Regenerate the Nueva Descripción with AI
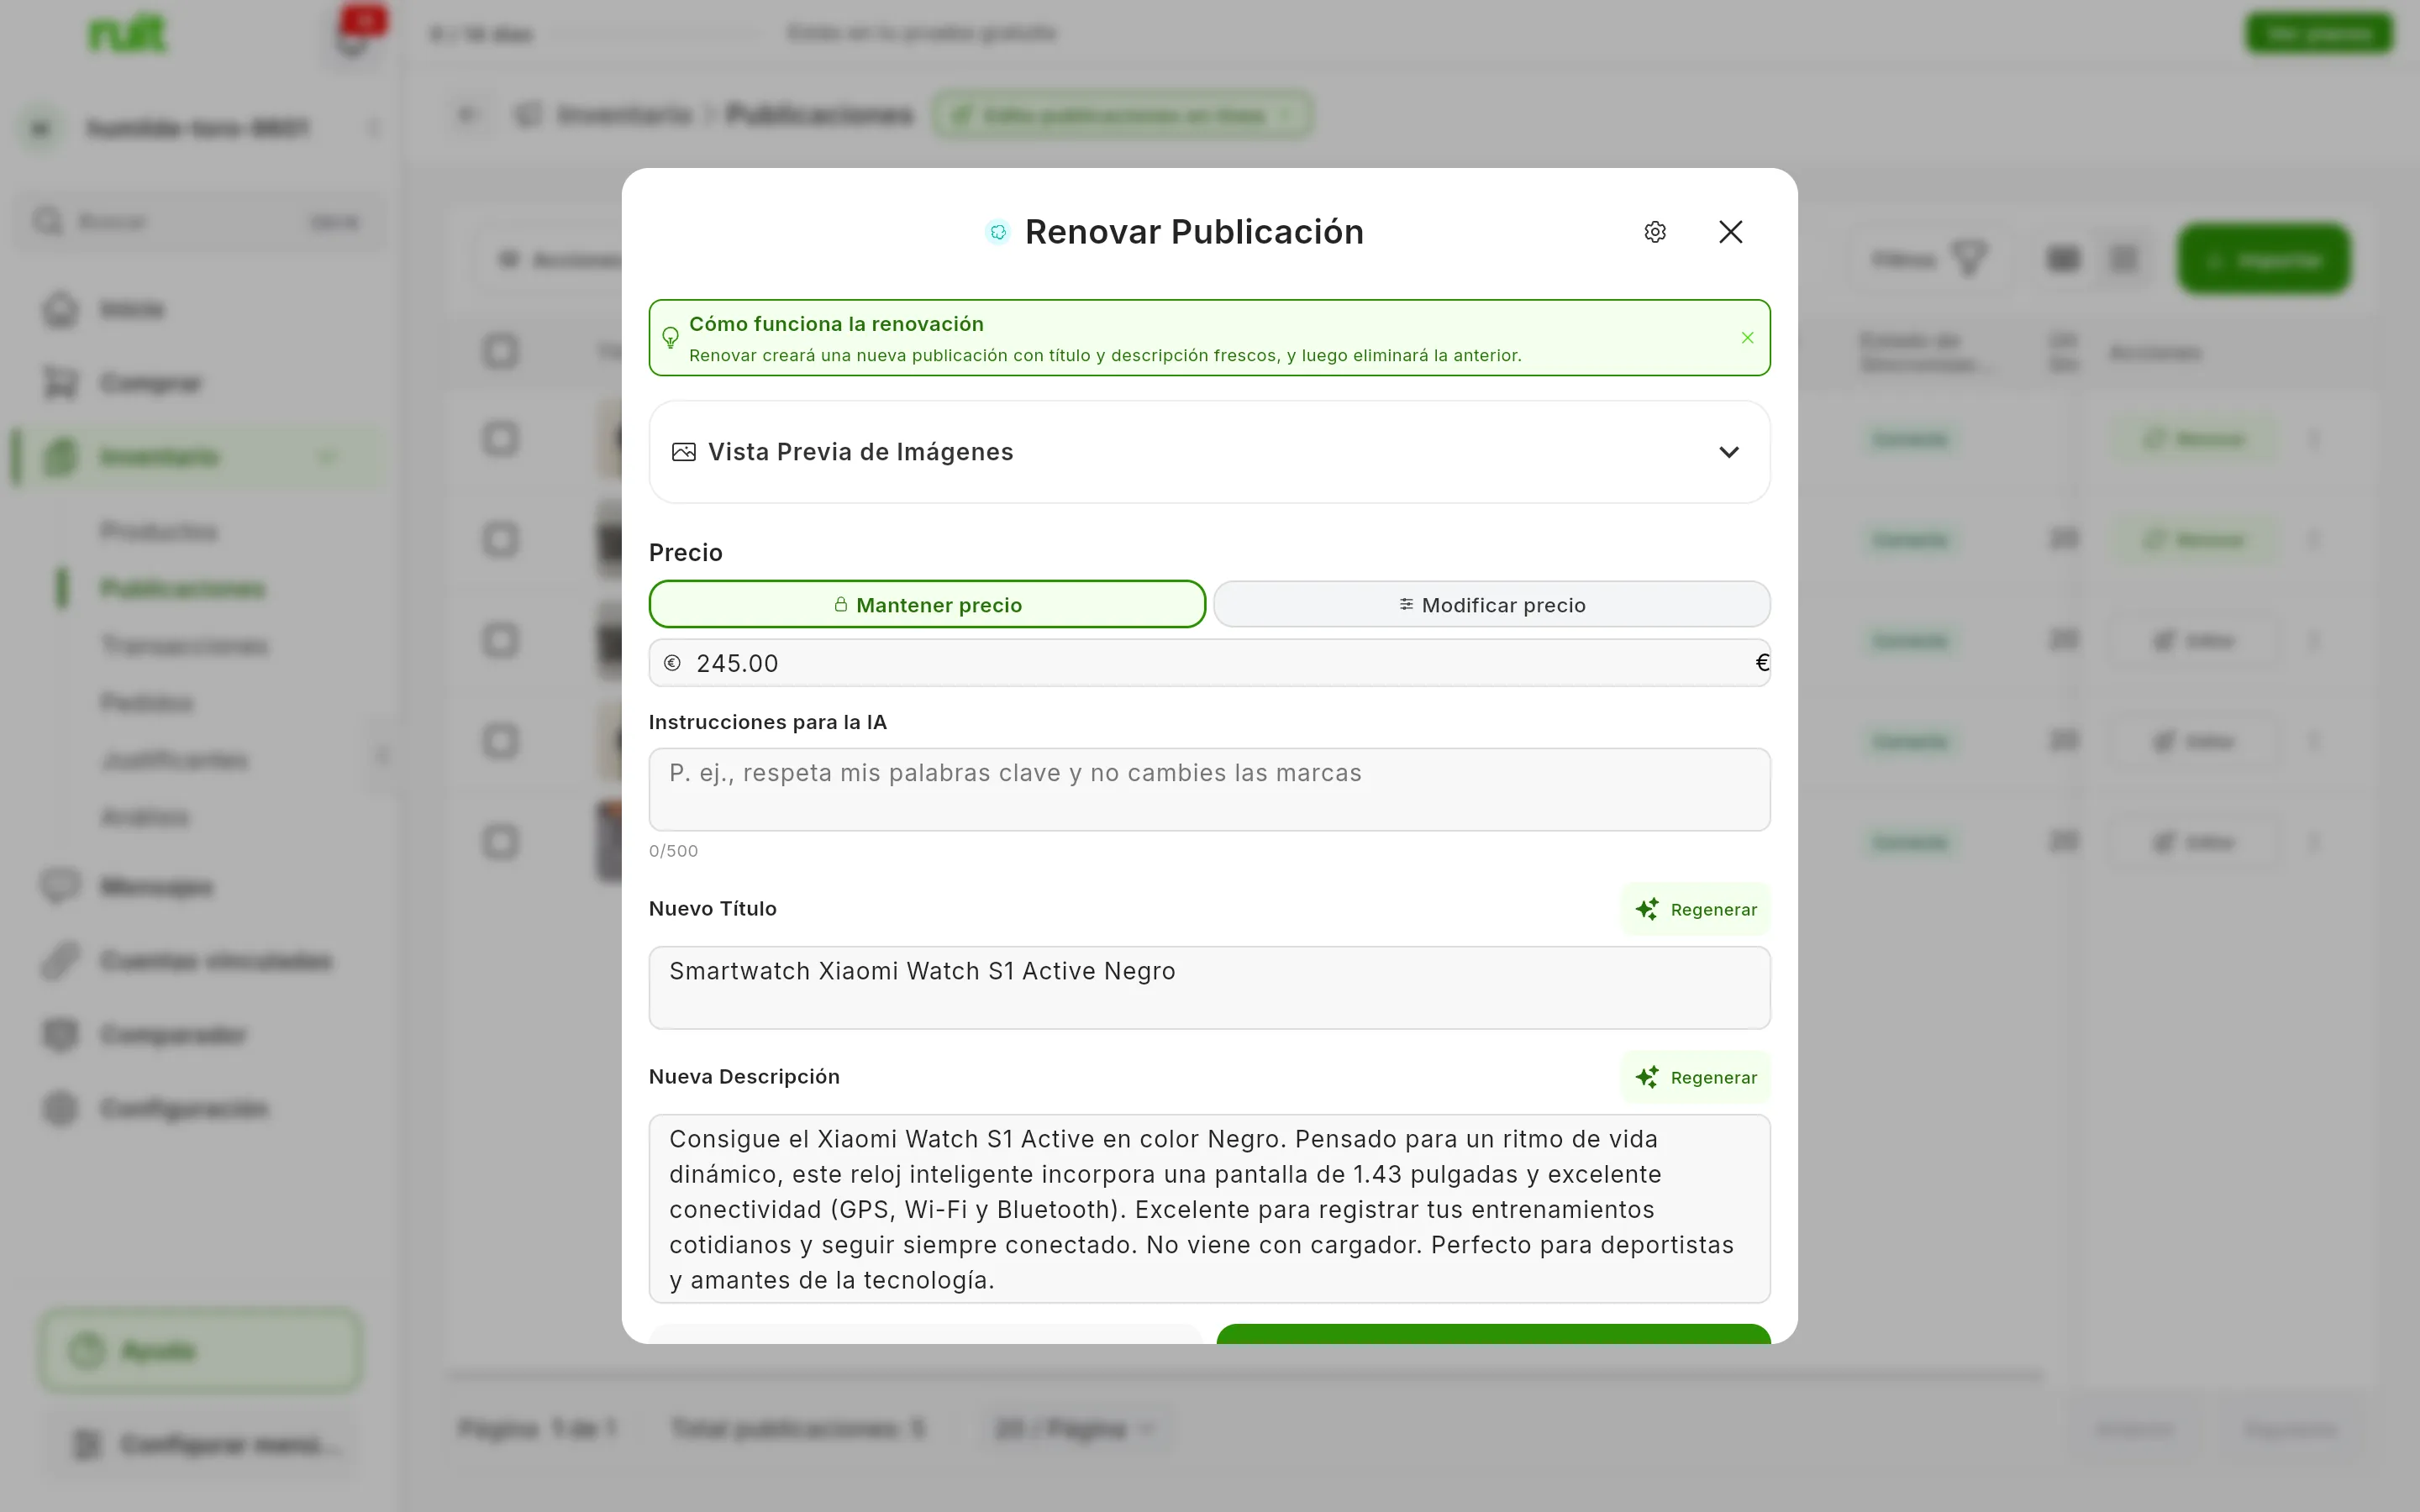This screenshot has height=1512, width=2420. (1695, 1077)
